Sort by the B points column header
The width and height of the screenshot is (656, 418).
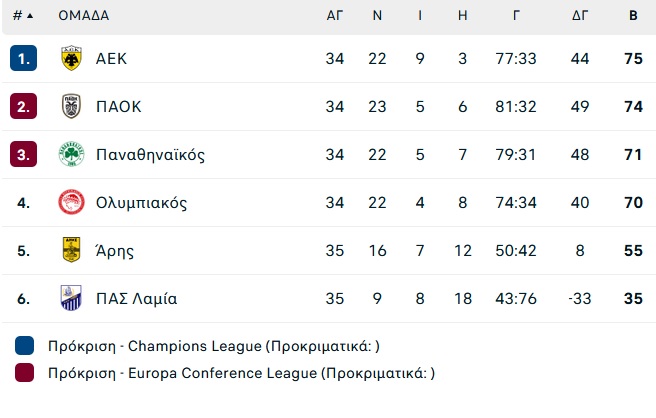click(x=633, y=15)
